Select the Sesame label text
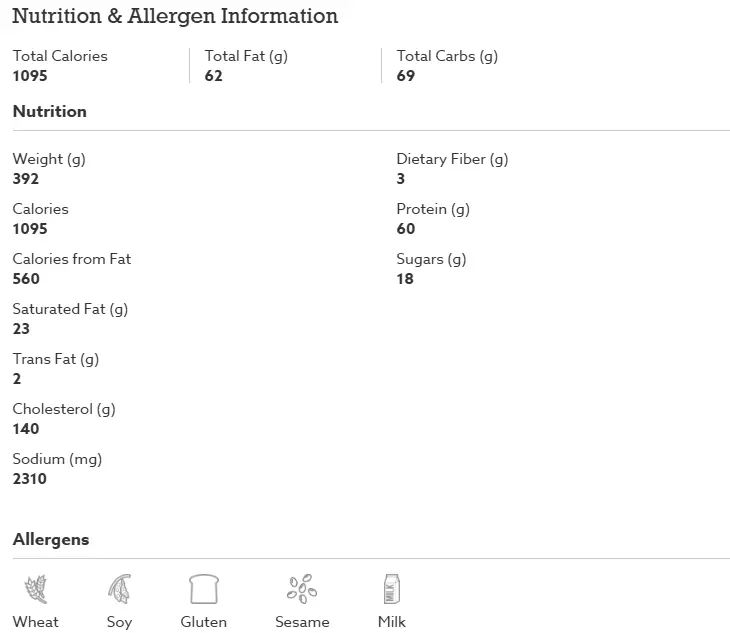 click(x=302, y=622)
